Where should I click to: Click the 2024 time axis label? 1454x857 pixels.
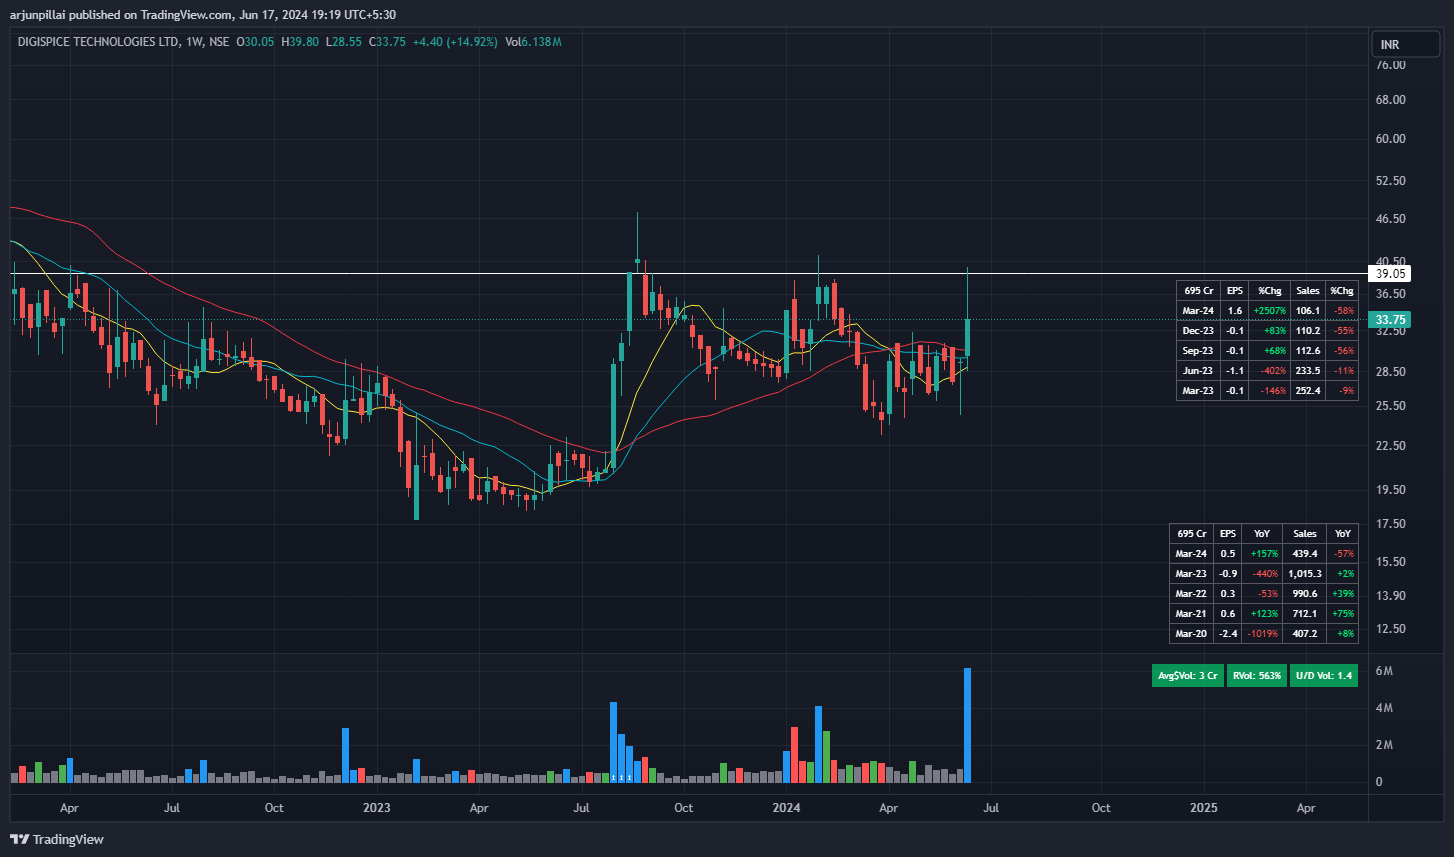787,807
